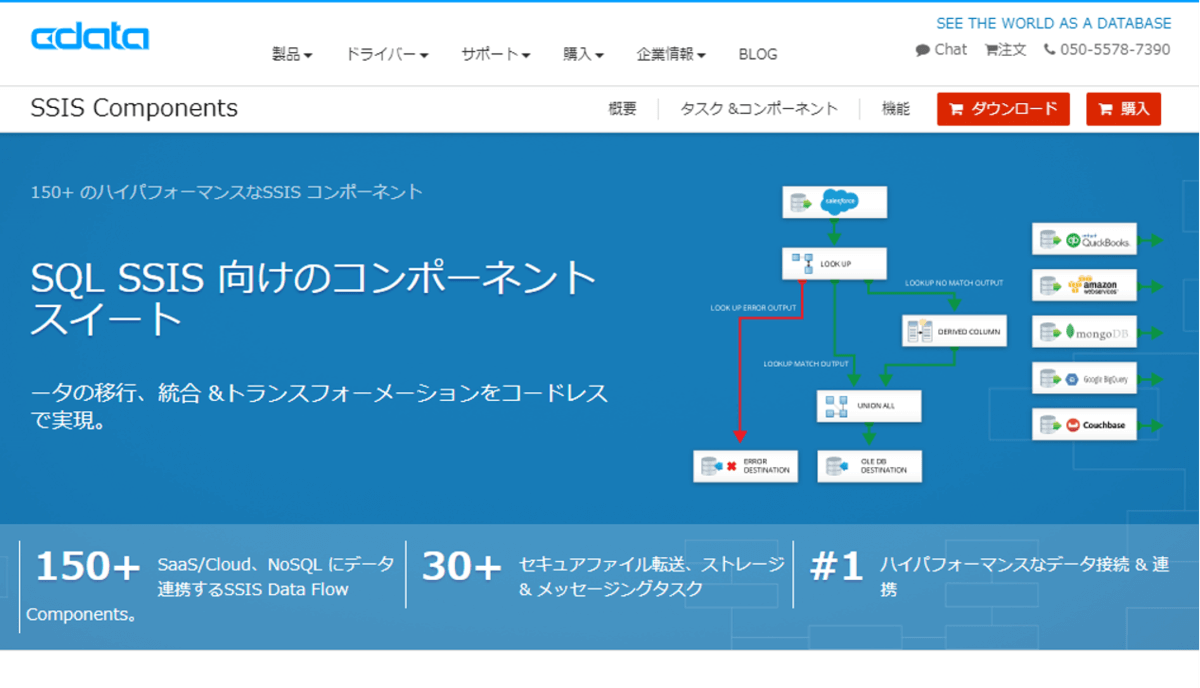Screen dimensions: 1200x688
Task: Open Chat link in the header
Action: 941,49
